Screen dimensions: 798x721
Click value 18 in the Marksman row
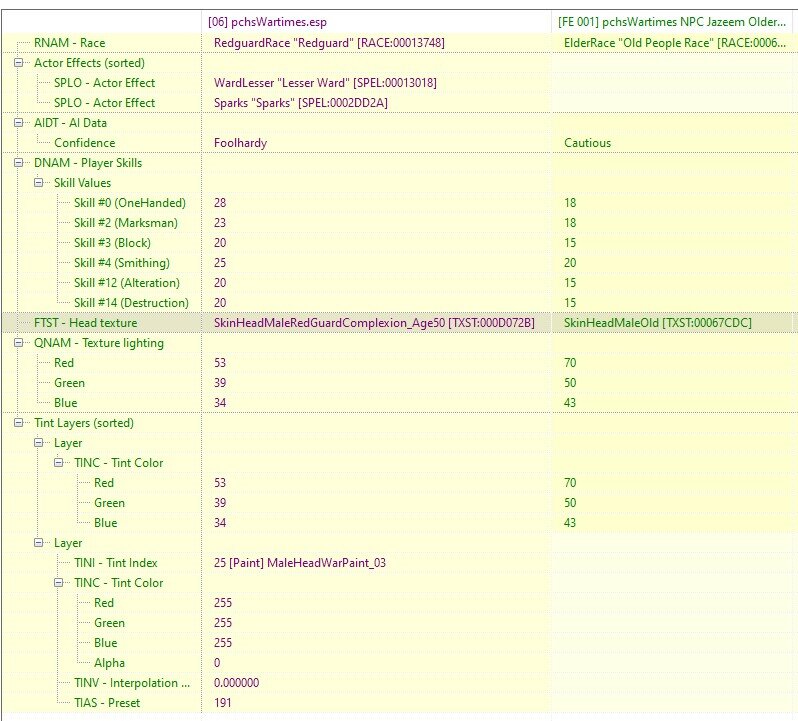(570, 223)
